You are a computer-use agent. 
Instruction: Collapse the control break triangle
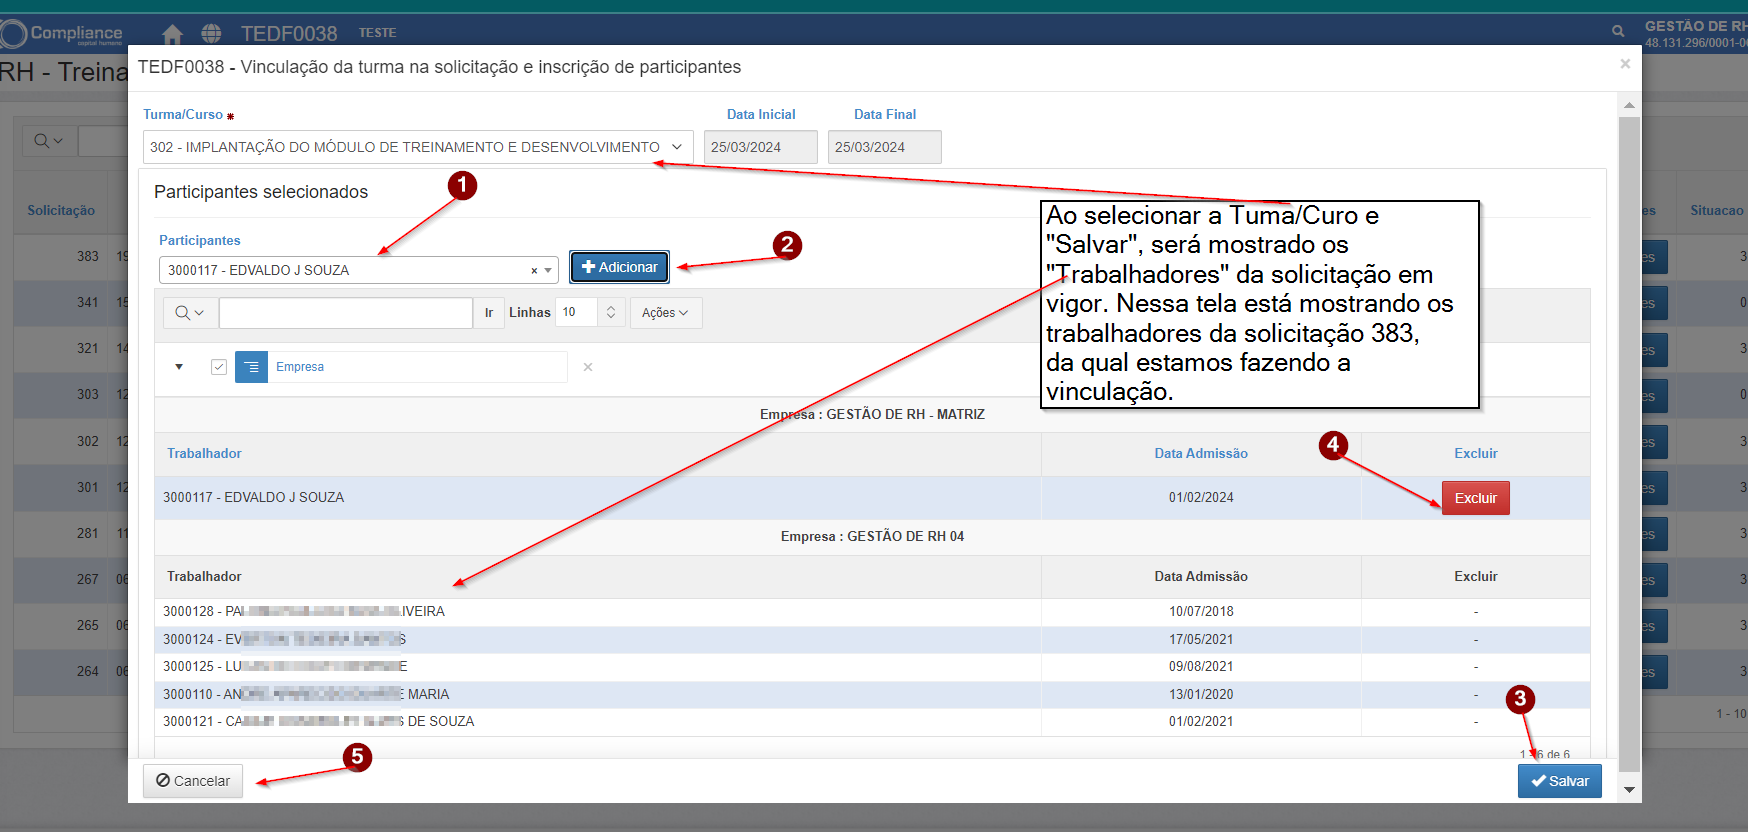pos(179,367)
